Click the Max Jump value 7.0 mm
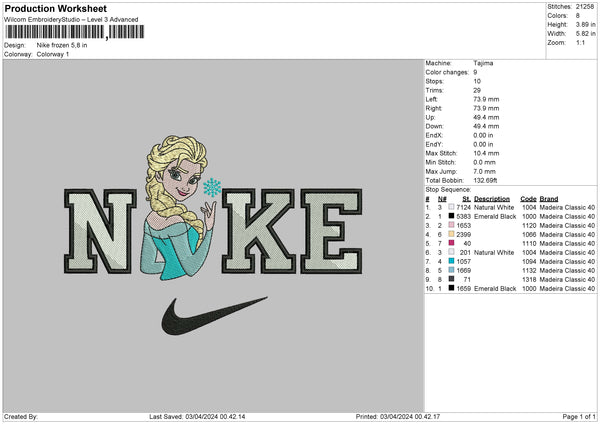Screen dimensions: 600x424 point(484,171)
